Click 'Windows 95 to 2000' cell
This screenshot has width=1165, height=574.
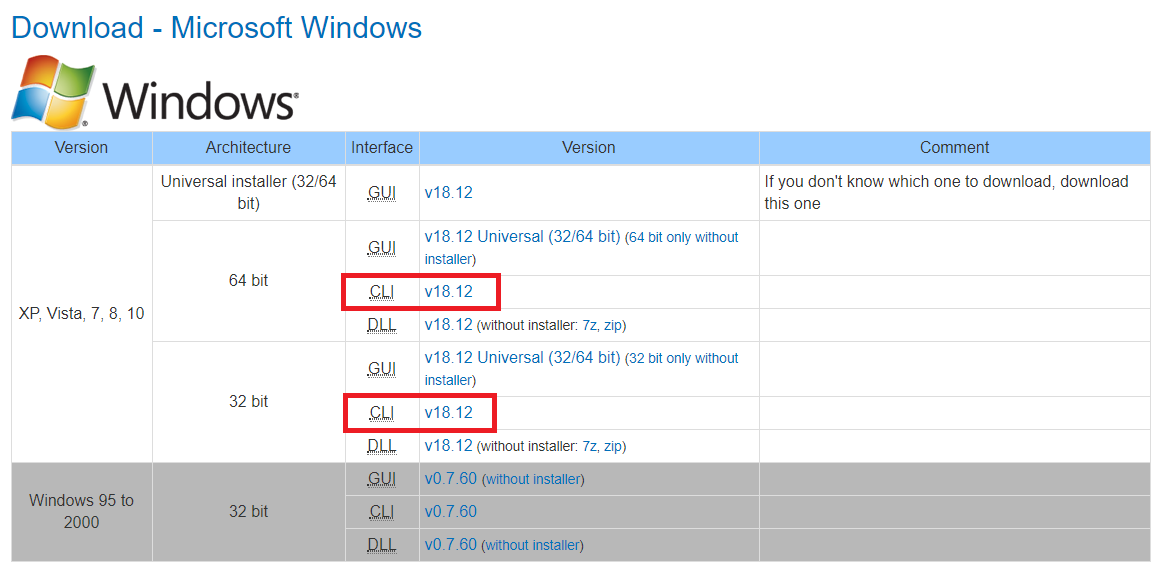(82, 512)
